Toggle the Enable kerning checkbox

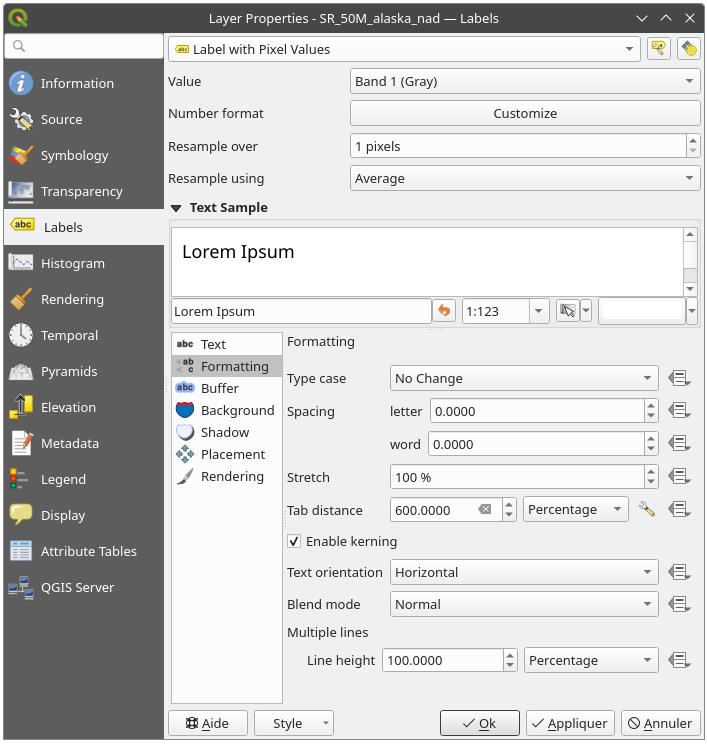[294, 541]
